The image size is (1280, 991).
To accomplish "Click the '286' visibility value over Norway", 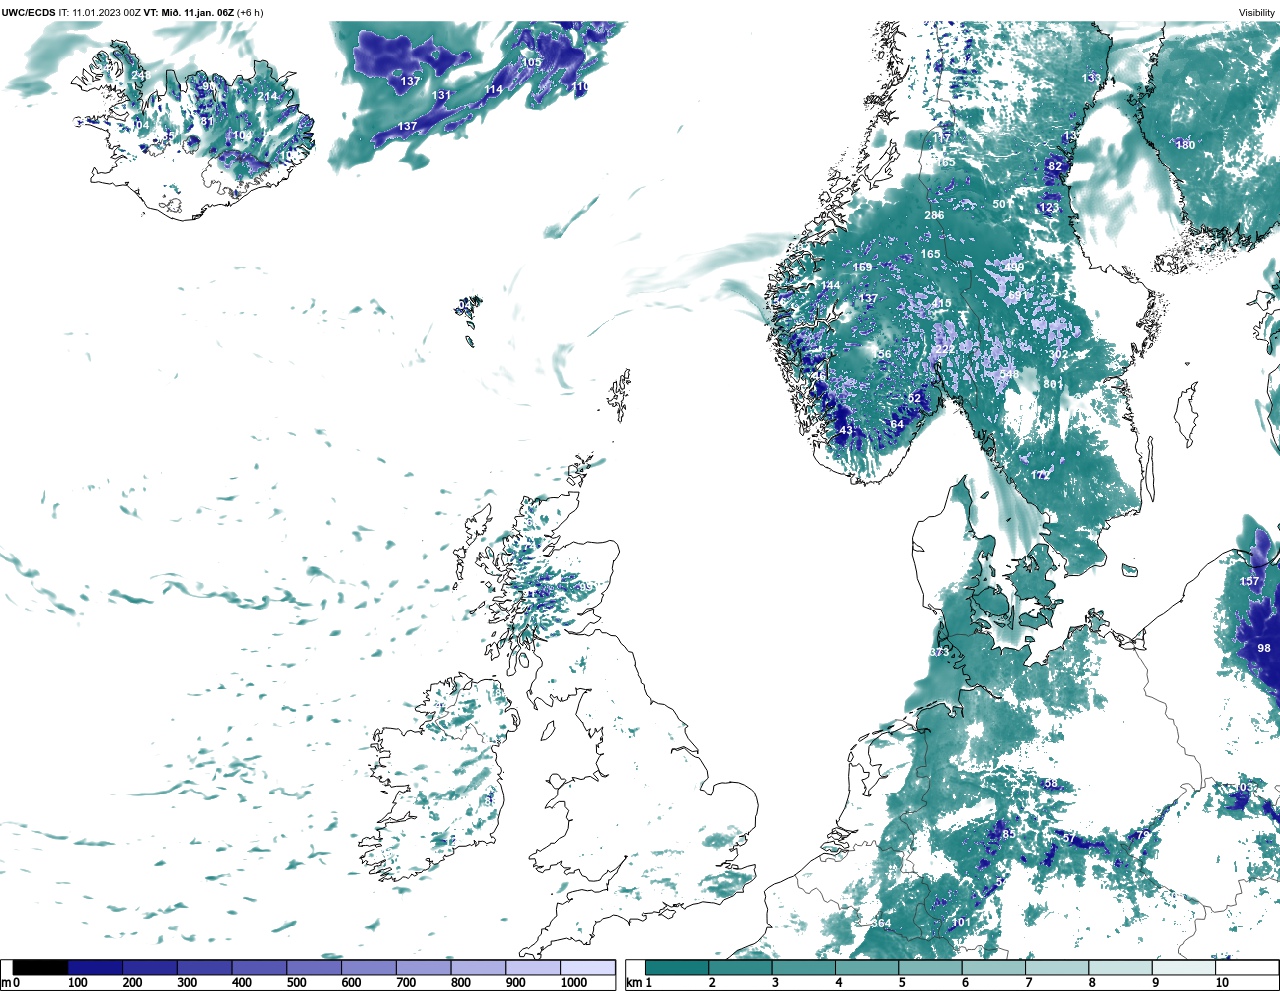I will pos(934,216).
